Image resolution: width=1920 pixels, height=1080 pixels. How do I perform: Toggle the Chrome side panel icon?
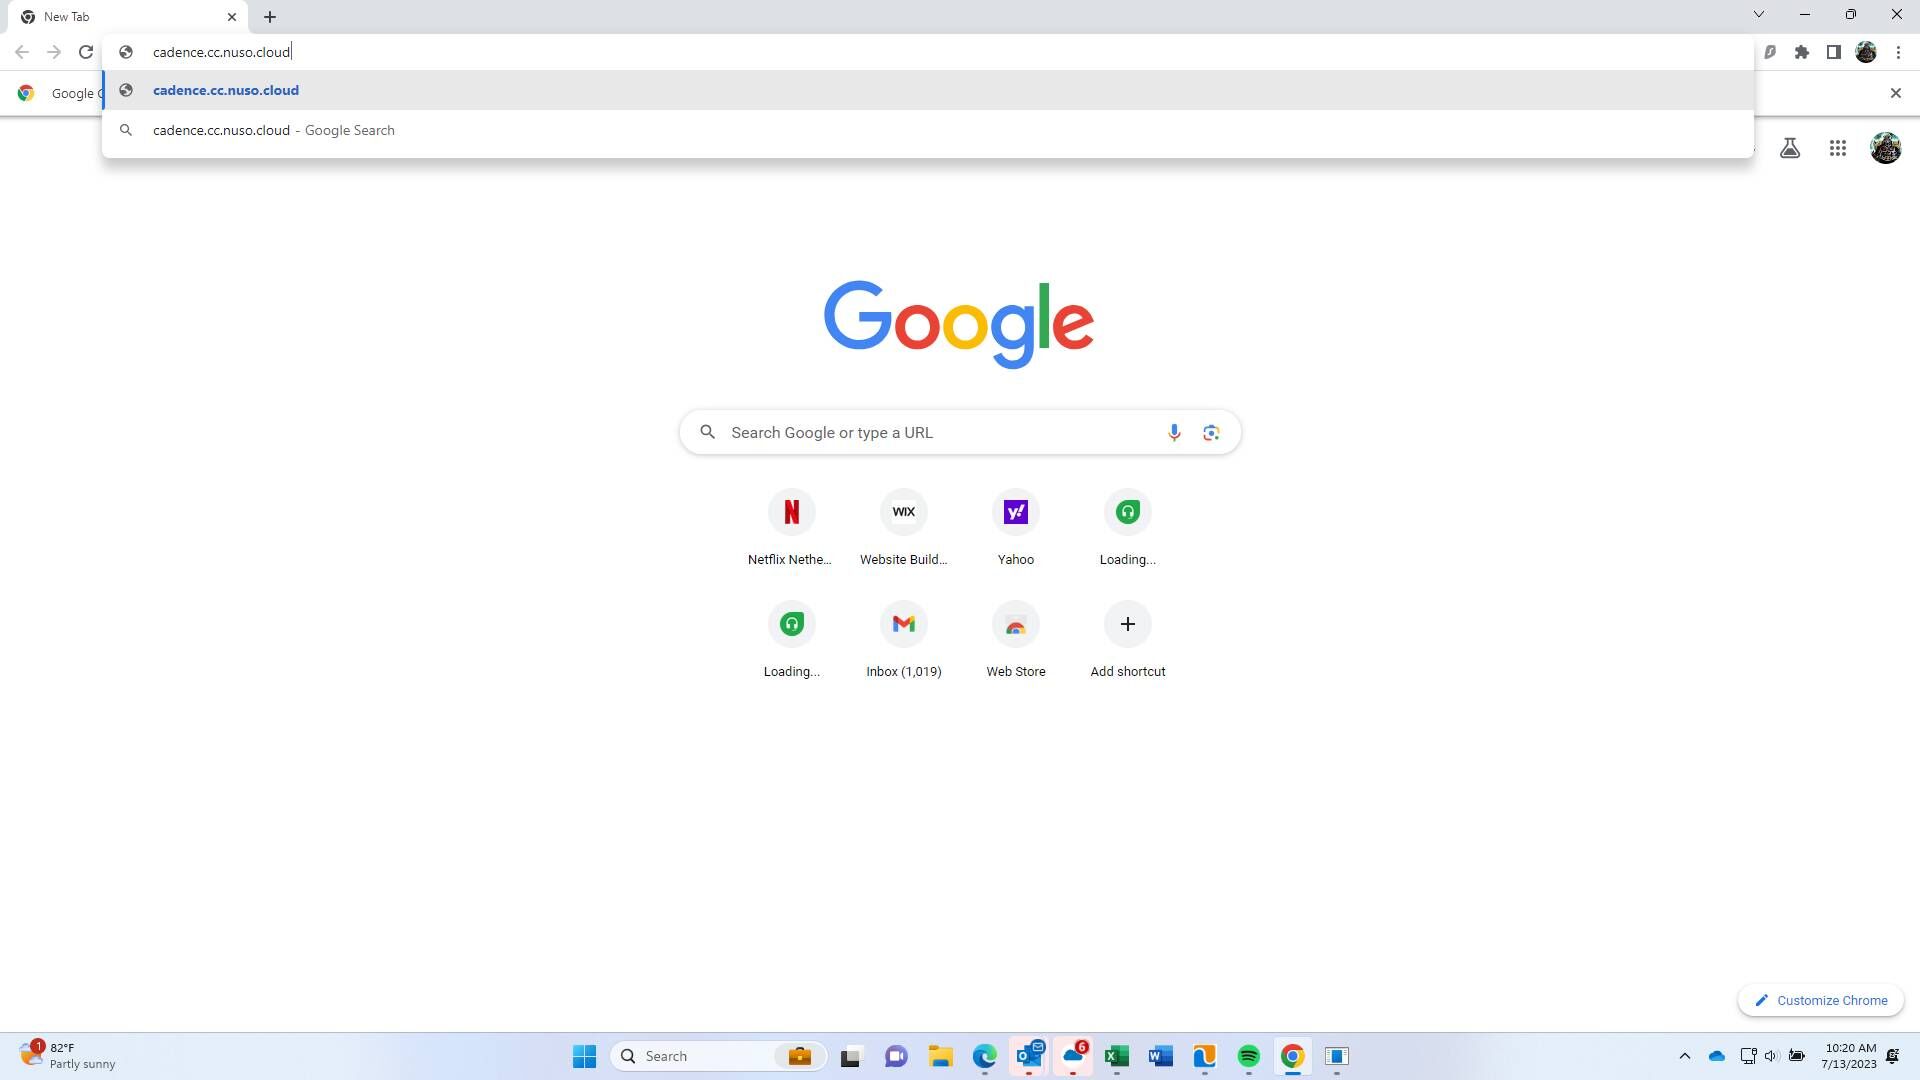1834,52
